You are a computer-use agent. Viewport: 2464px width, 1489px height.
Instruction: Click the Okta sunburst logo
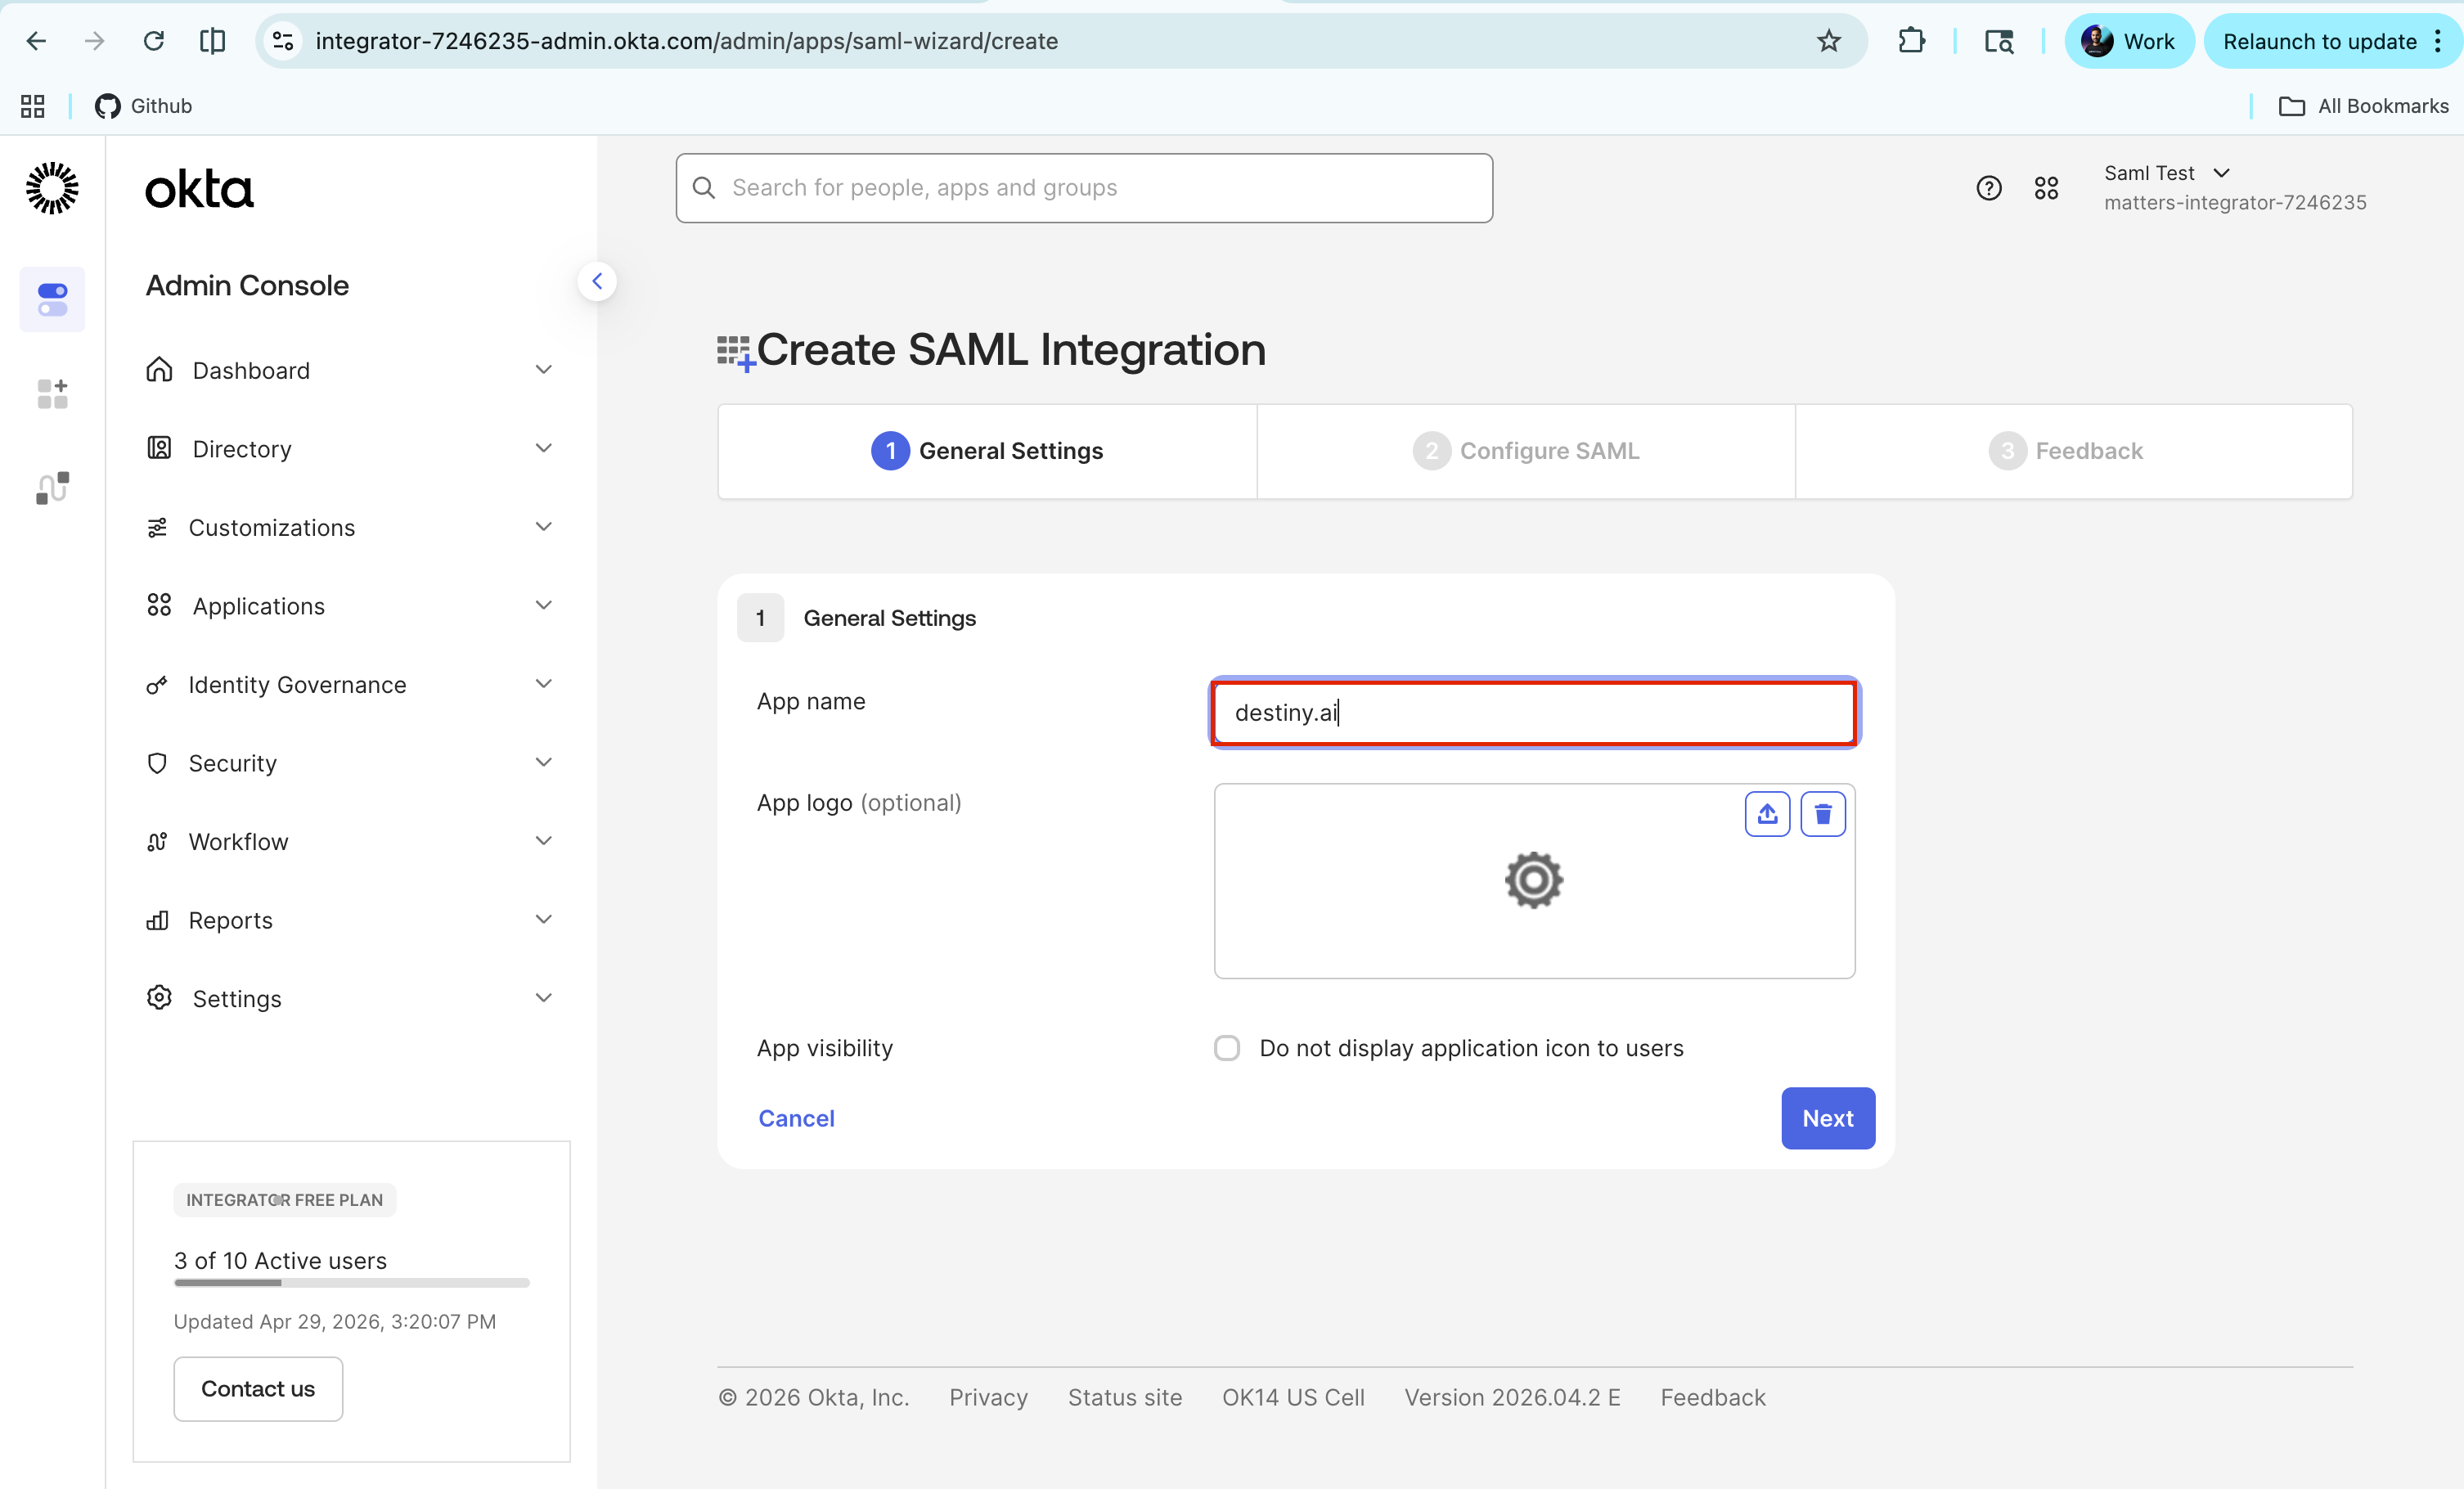coord(52,188)
